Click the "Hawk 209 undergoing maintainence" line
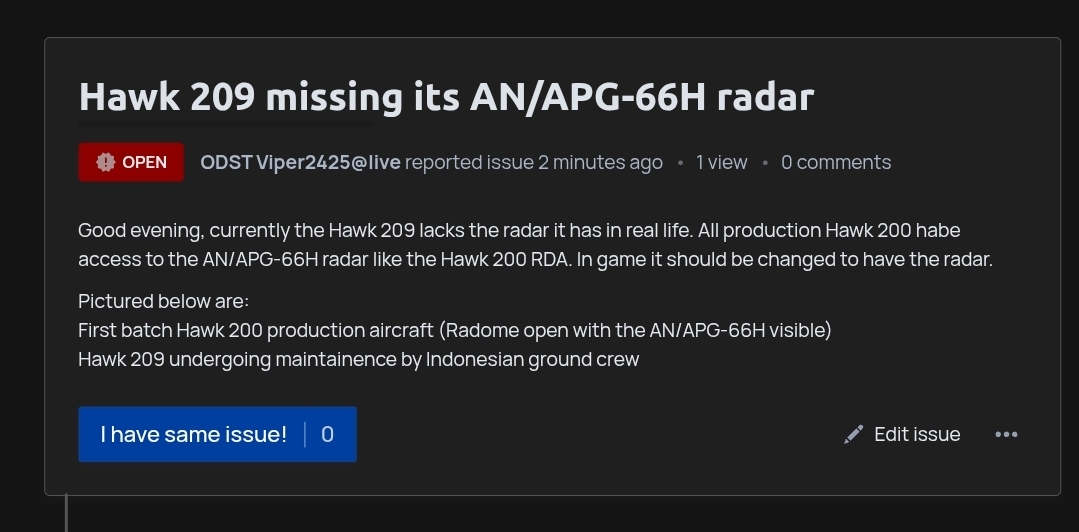Screen dimensions: 1079x532 pos(358,359)
